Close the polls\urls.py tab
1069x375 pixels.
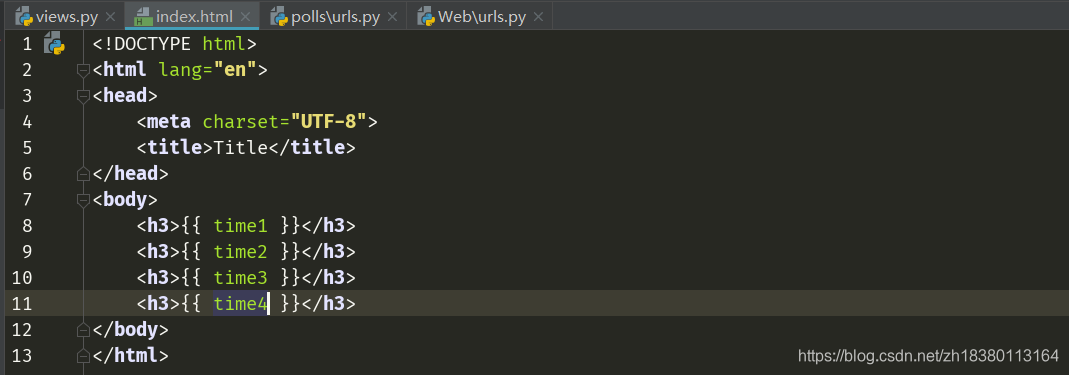(x=393, y=17)
